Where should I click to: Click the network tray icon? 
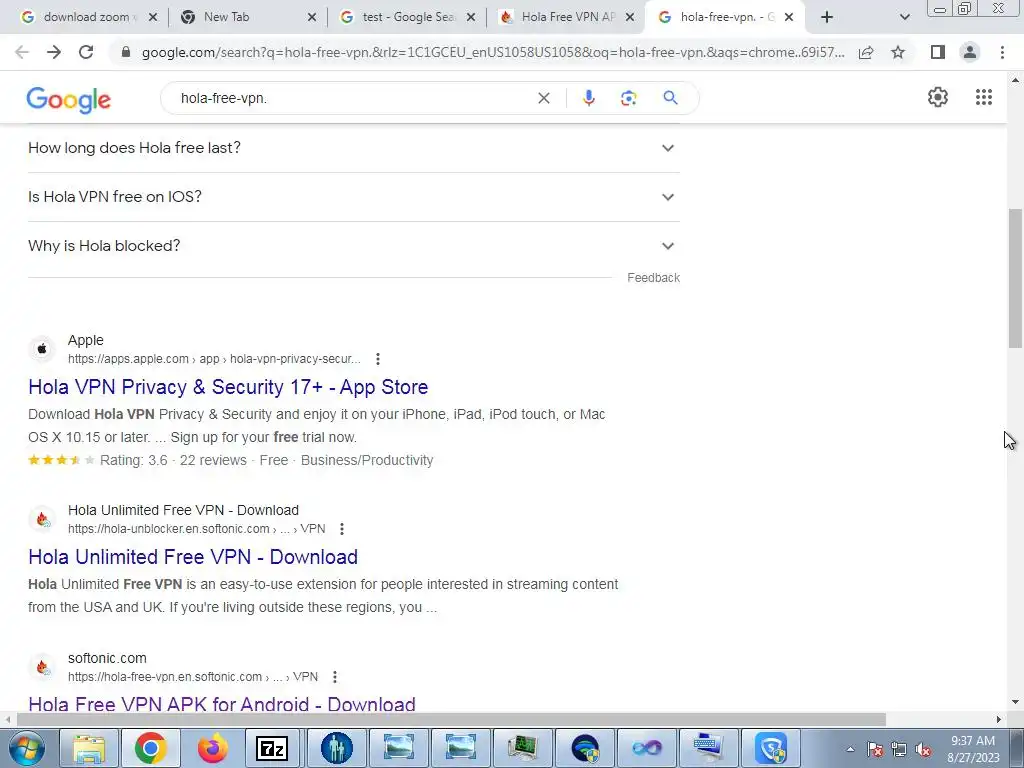899,750
